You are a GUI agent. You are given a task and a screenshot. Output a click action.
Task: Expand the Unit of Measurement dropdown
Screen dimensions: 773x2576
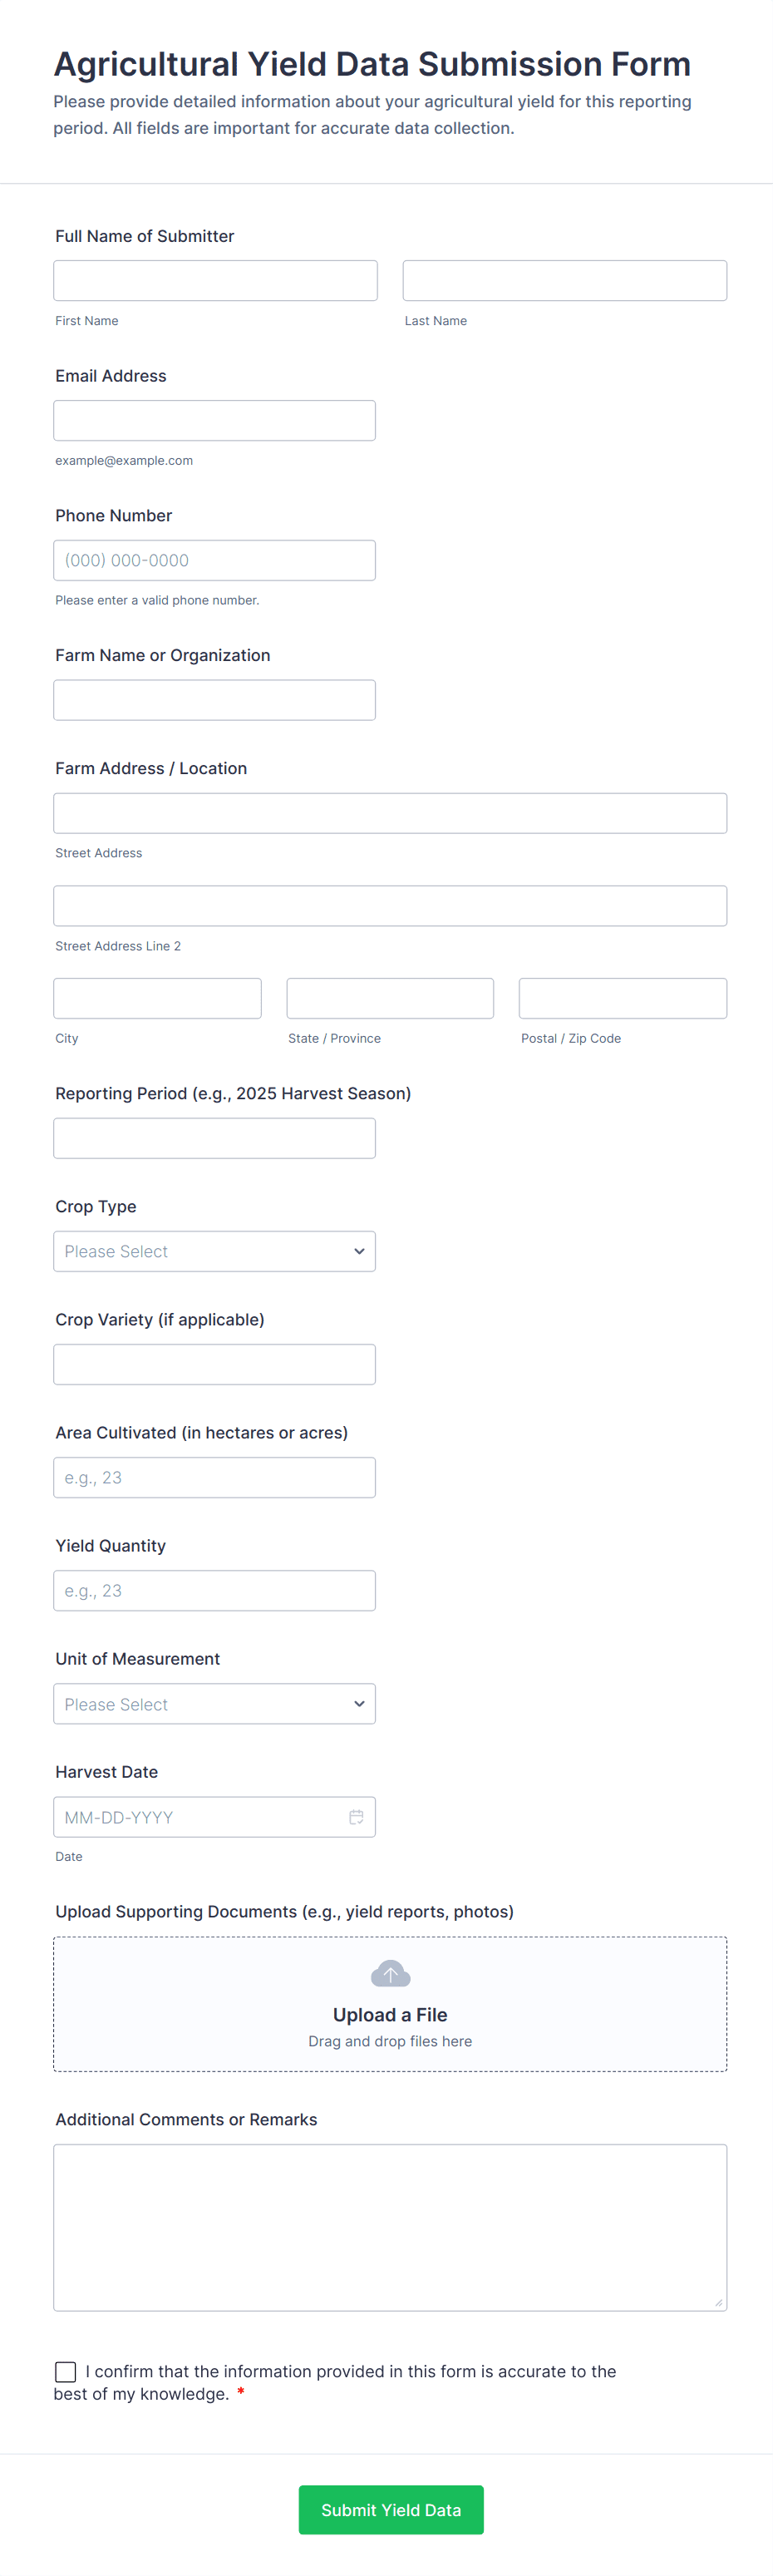(214, 1704)
